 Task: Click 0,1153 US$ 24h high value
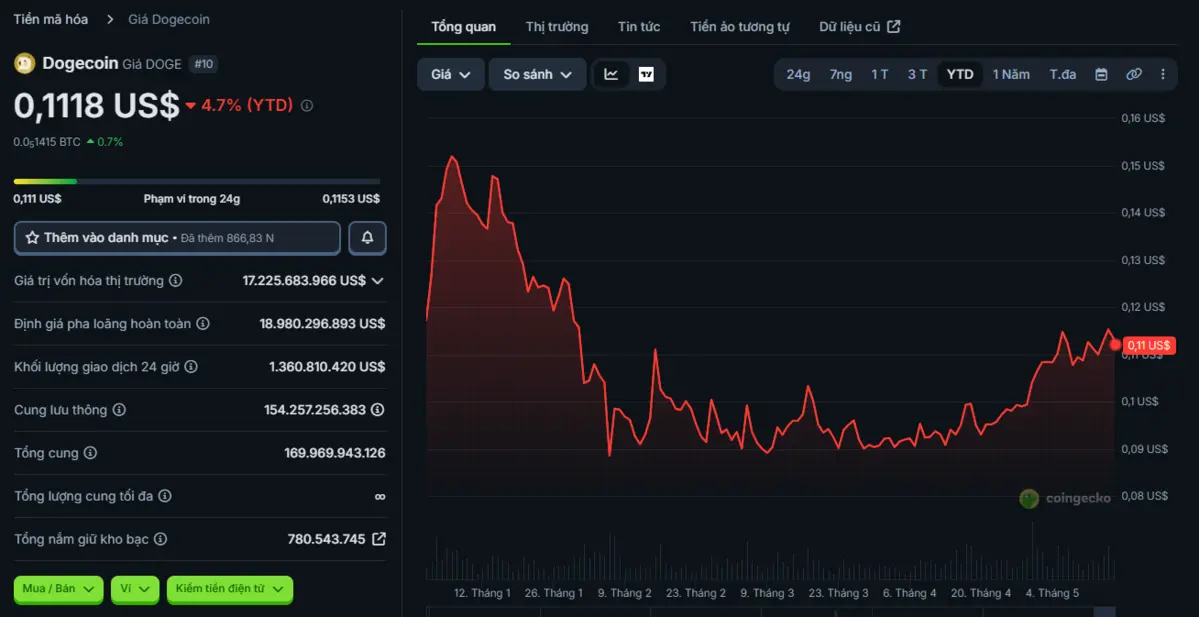(x=351, y=199)
